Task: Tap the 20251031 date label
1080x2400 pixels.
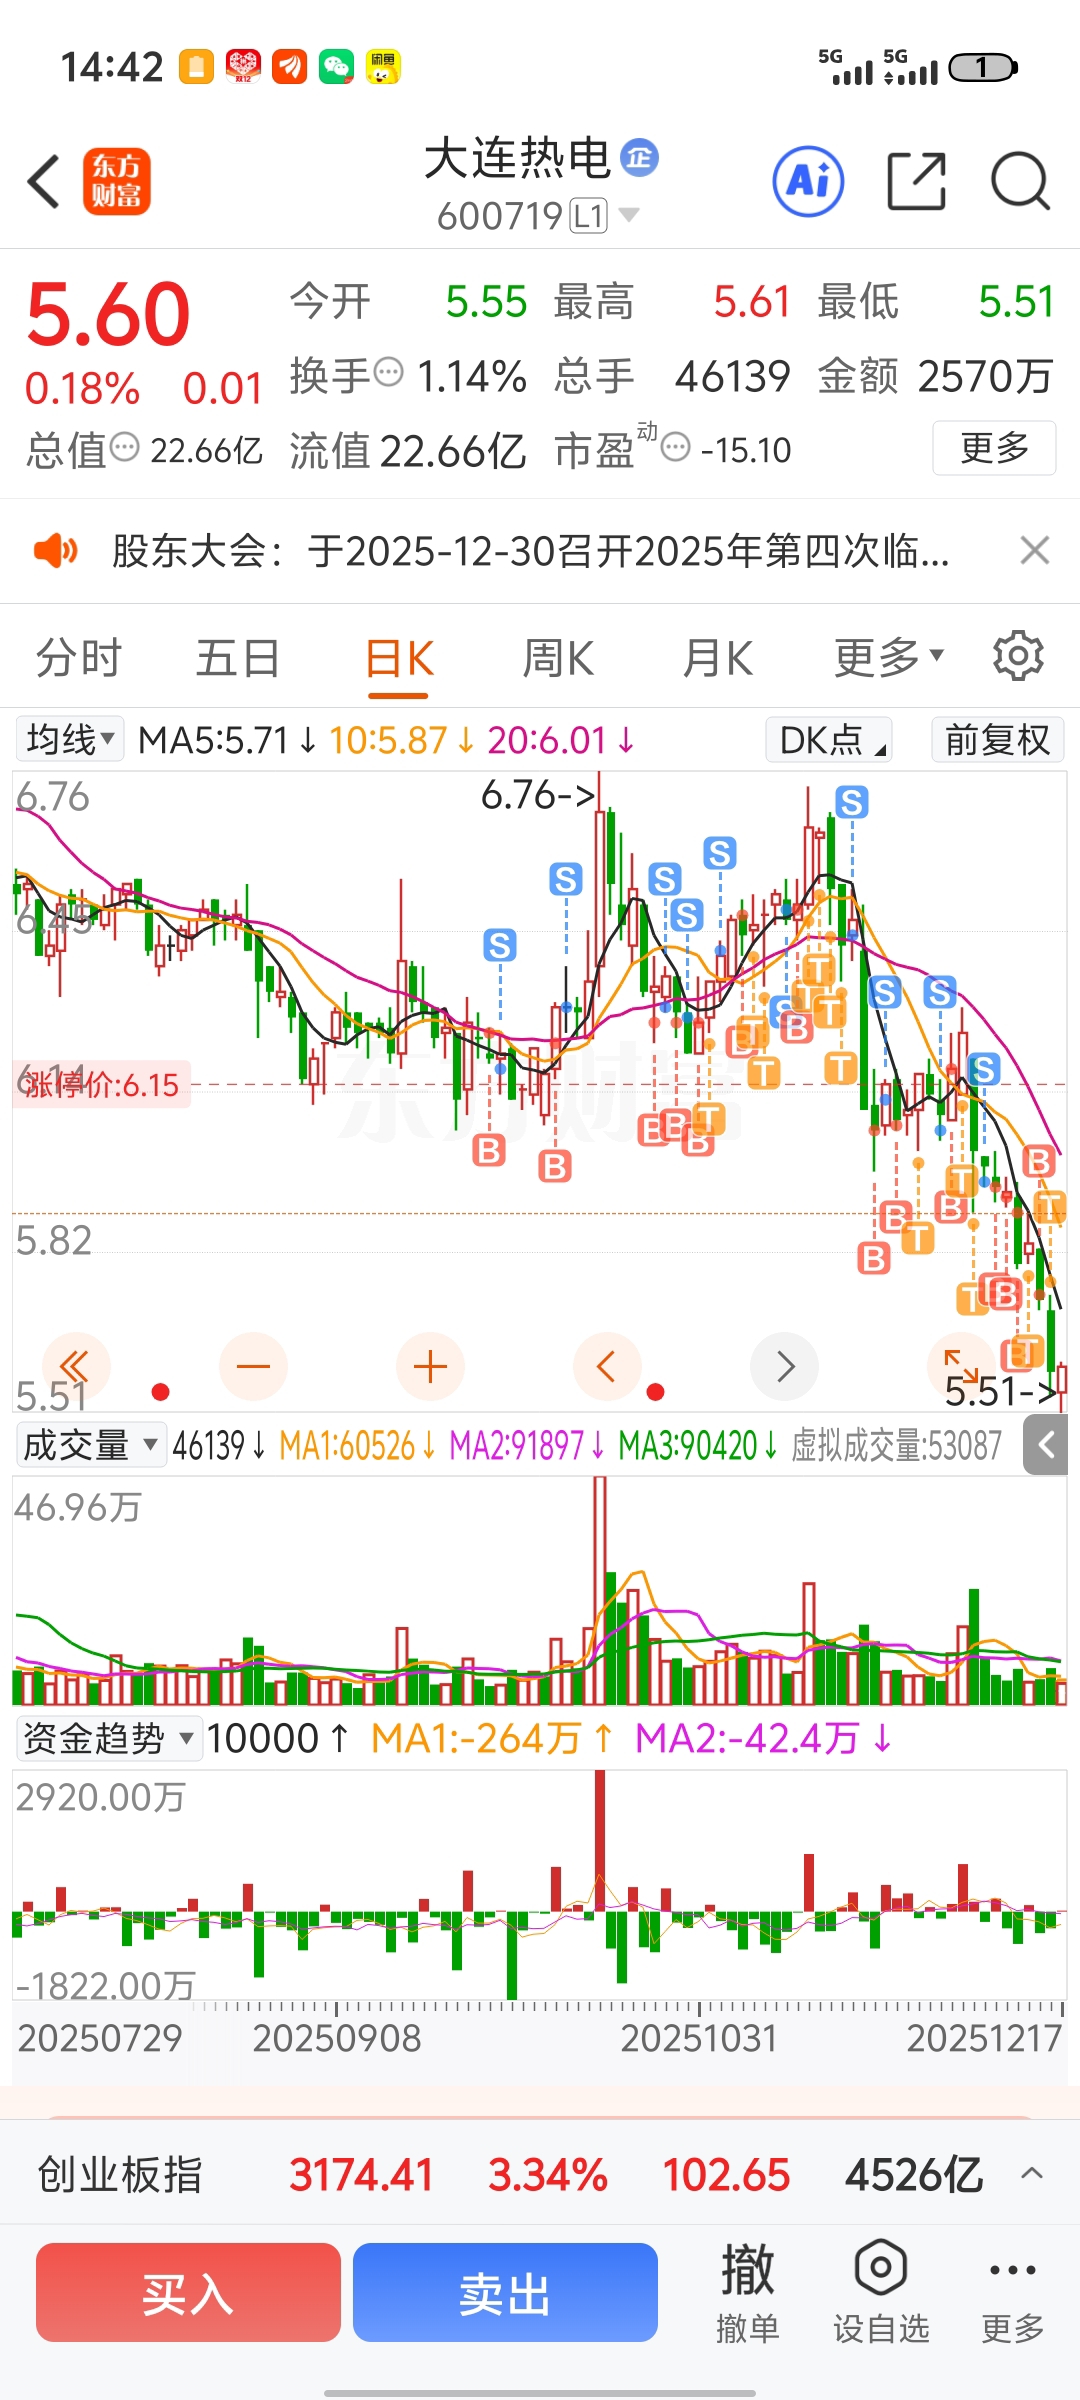Action: [698, 2037]
